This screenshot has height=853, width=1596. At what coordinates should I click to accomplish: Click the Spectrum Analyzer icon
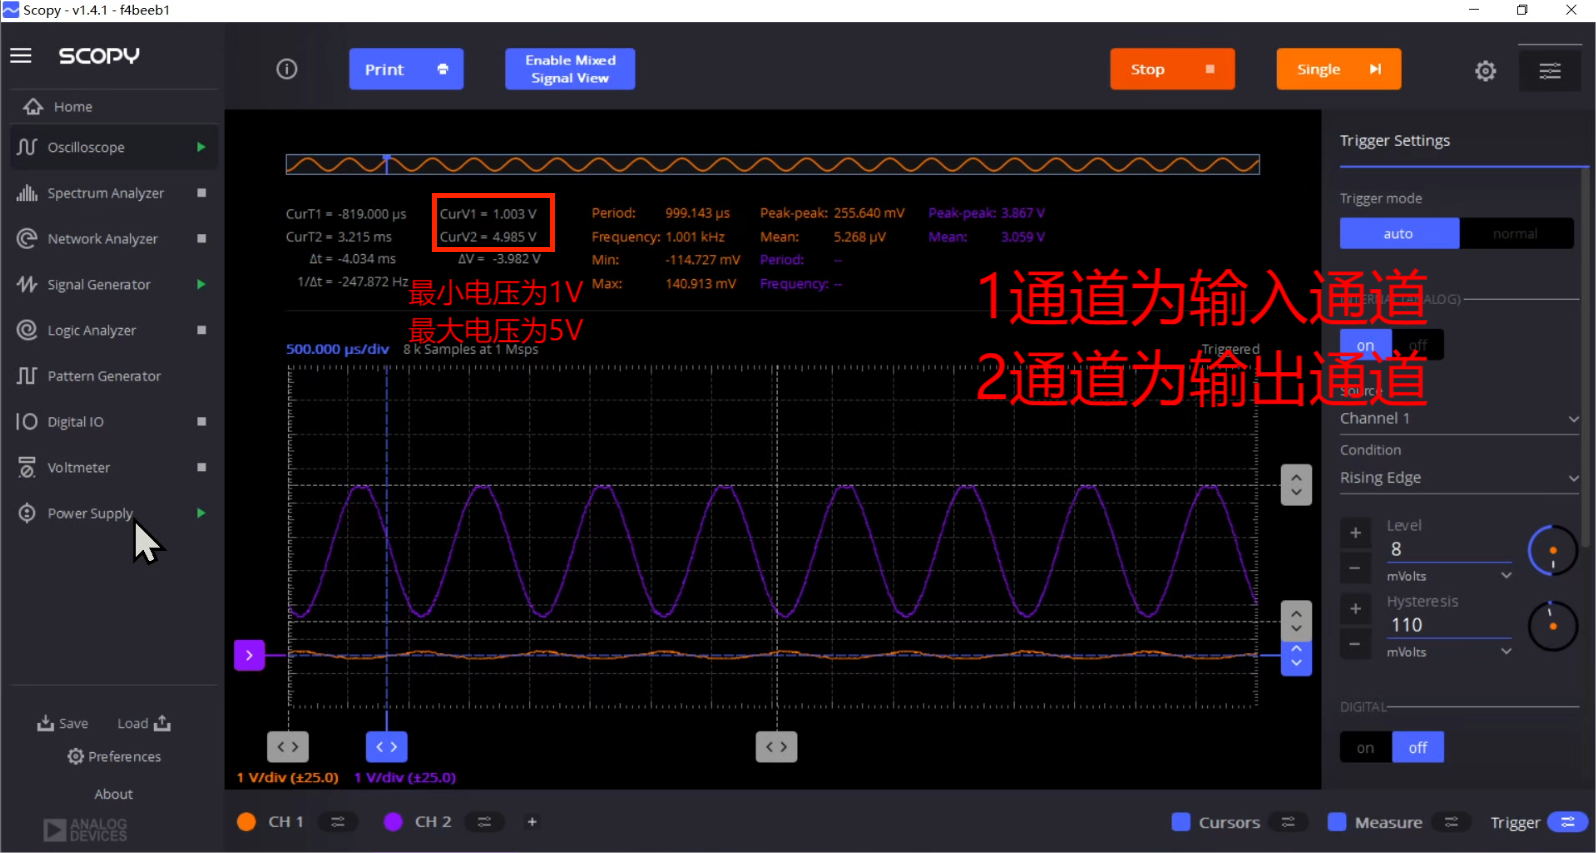27,193
